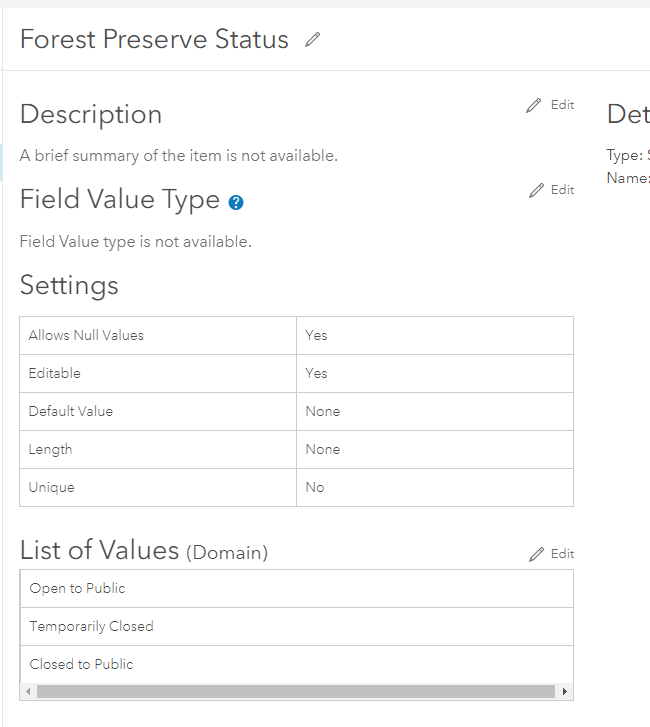The height and width of the screenshot is (727, 650).
Task: Click the pencil icon beside the Forest Preserve Status title
Action: click(x=313, y=40)
